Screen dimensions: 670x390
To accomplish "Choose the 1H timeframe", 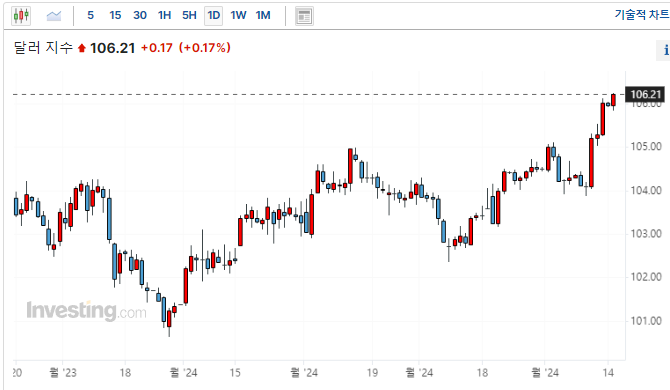I will (165, 15).
